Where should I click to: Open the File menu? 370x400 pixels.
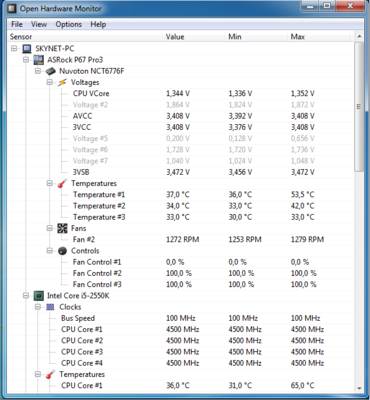click(x=17, y=24)
